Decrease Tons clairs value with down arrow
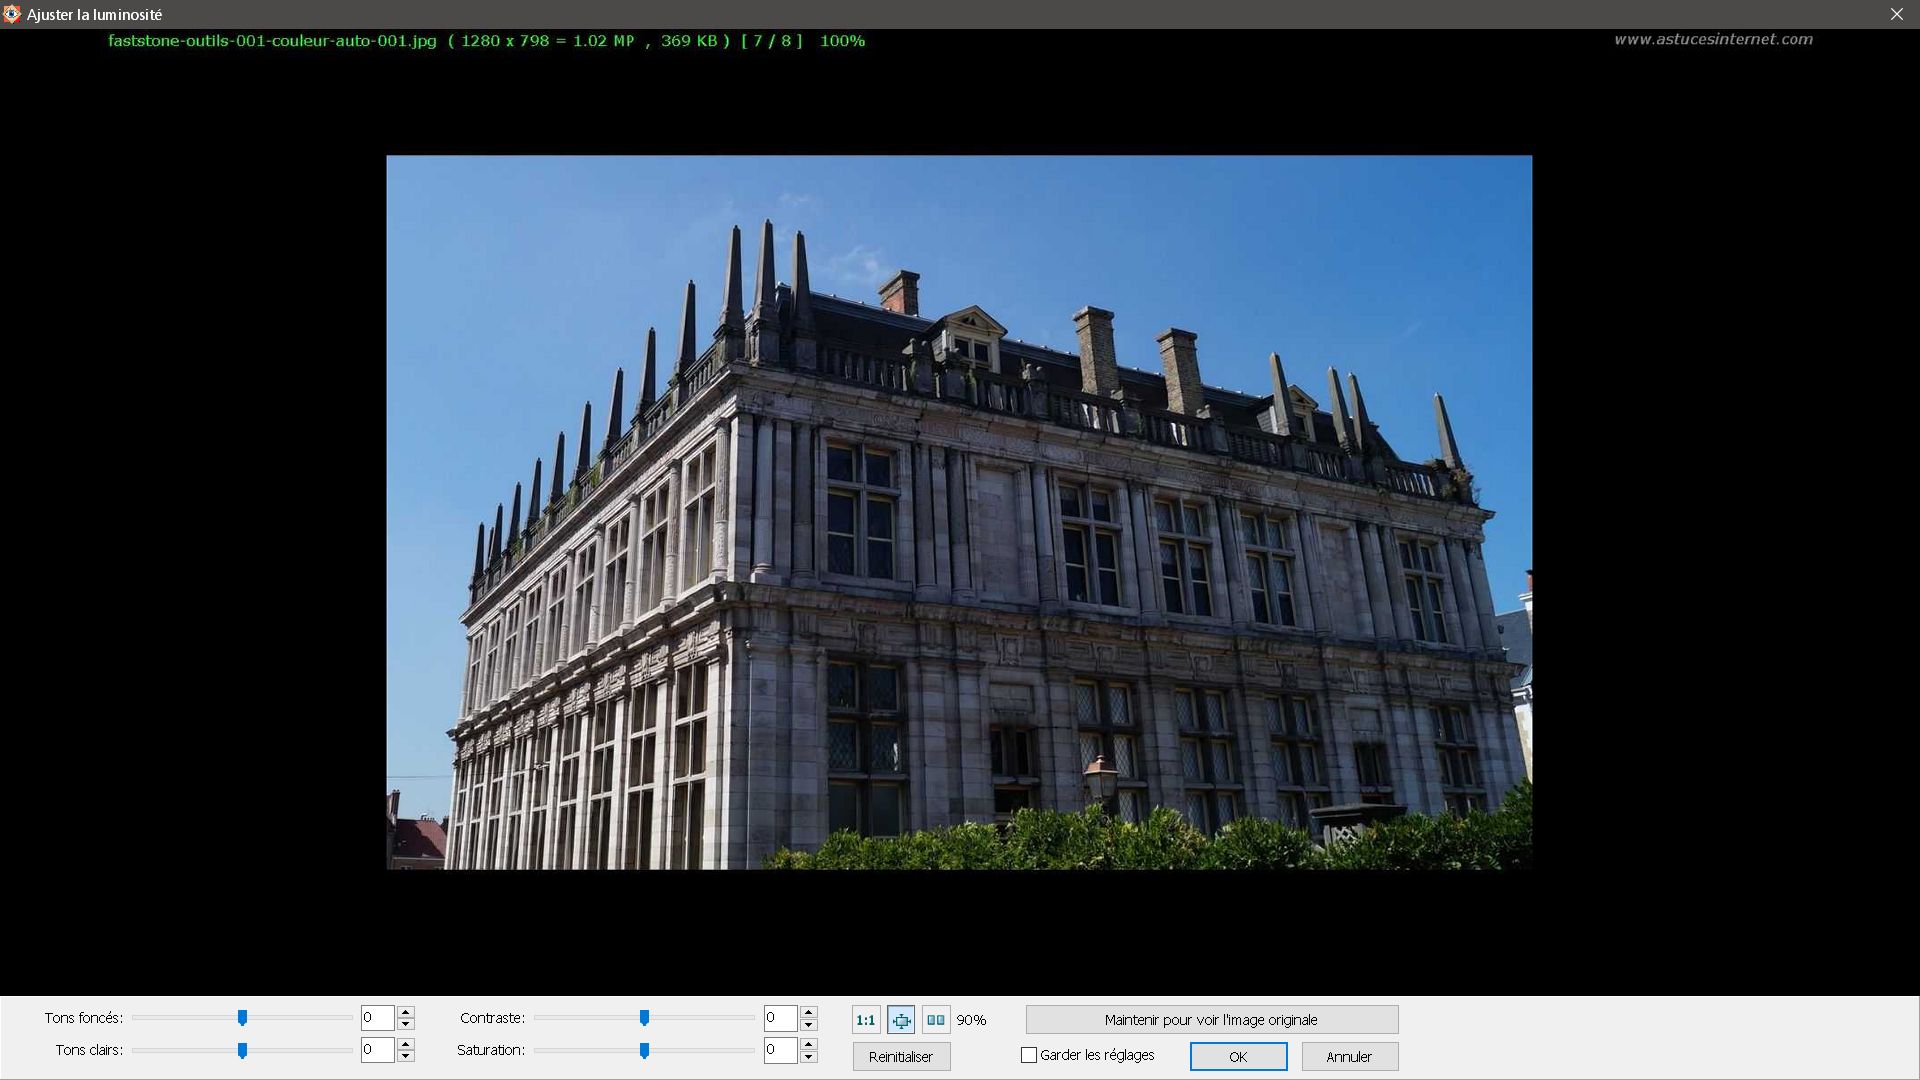This screenshot has height=1080, width=1920. [x=406, y=1056]
